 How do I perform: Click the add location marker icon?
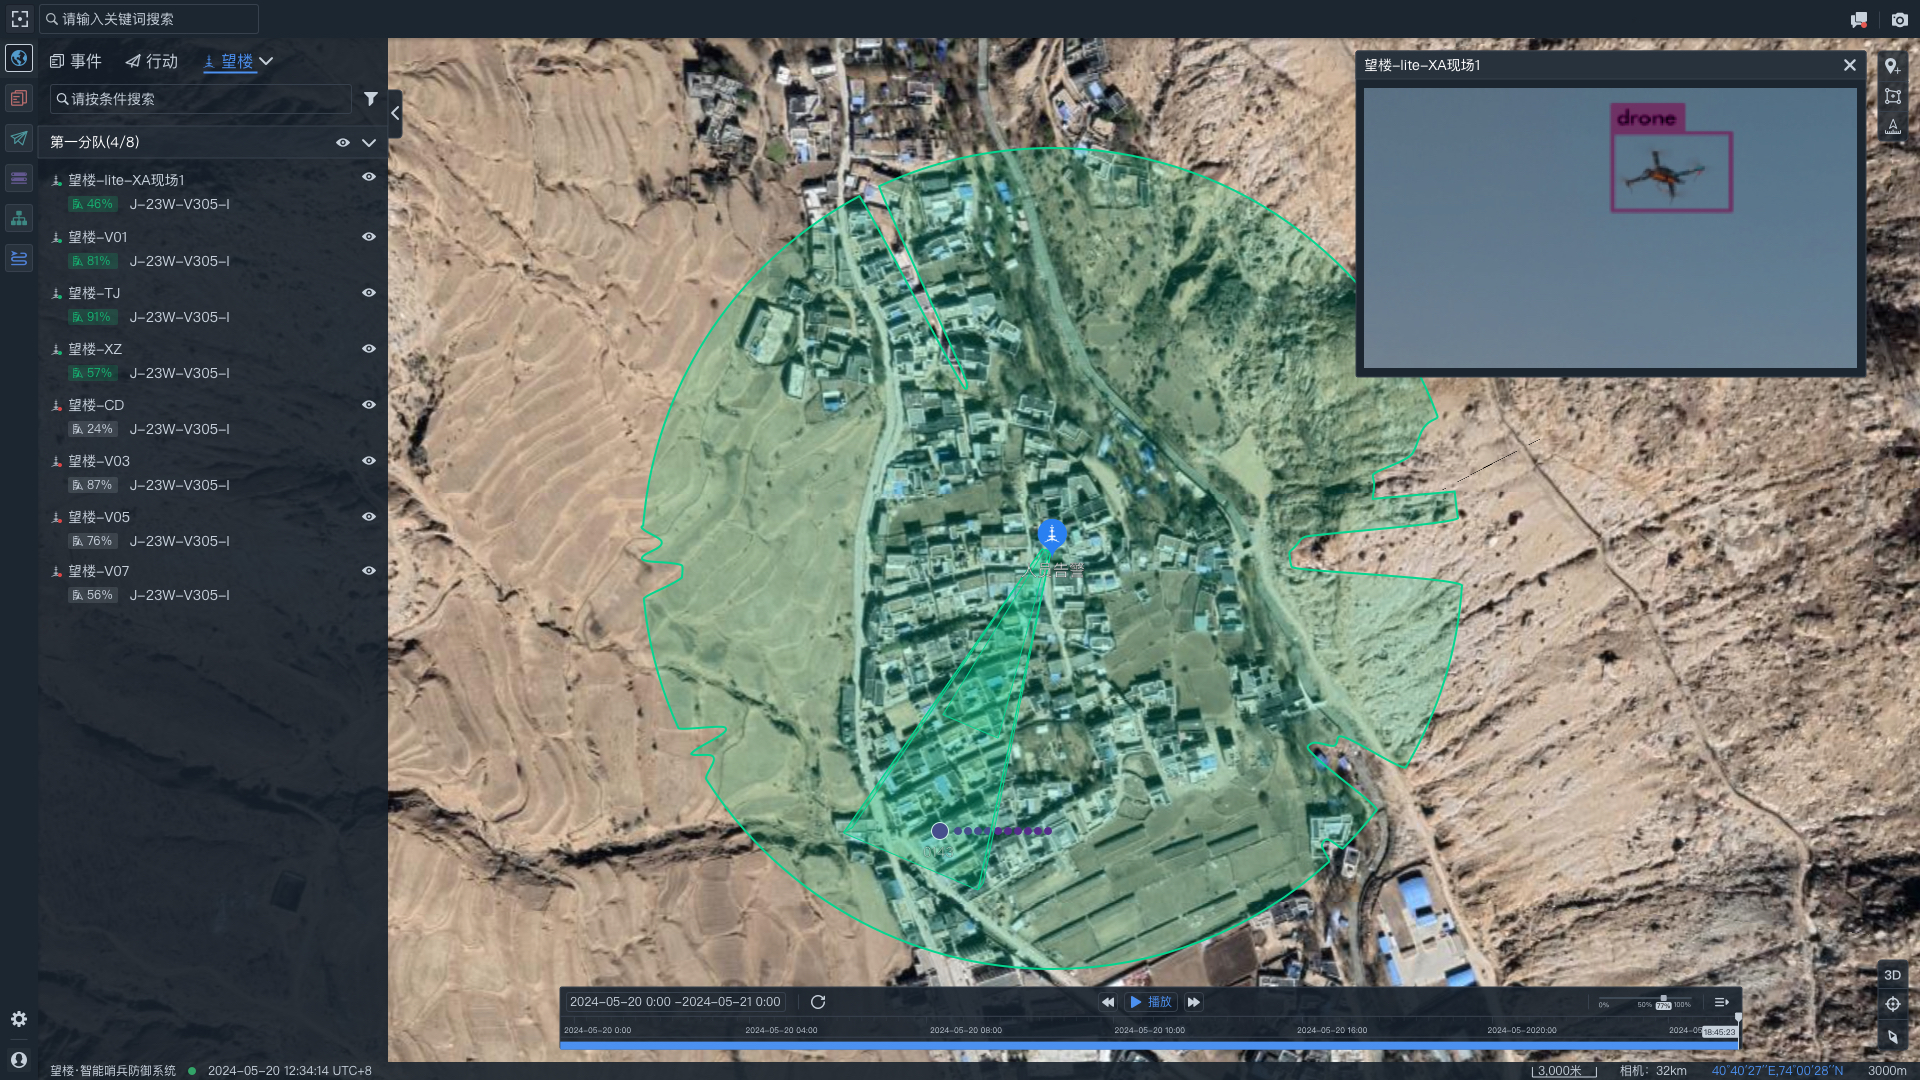point(1892,66)
